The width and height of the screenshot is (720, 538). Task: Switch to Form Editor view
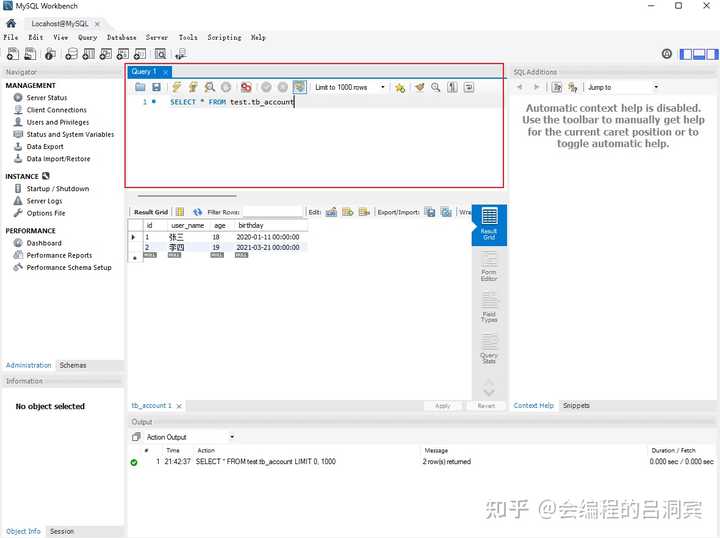tap(489, 267)
